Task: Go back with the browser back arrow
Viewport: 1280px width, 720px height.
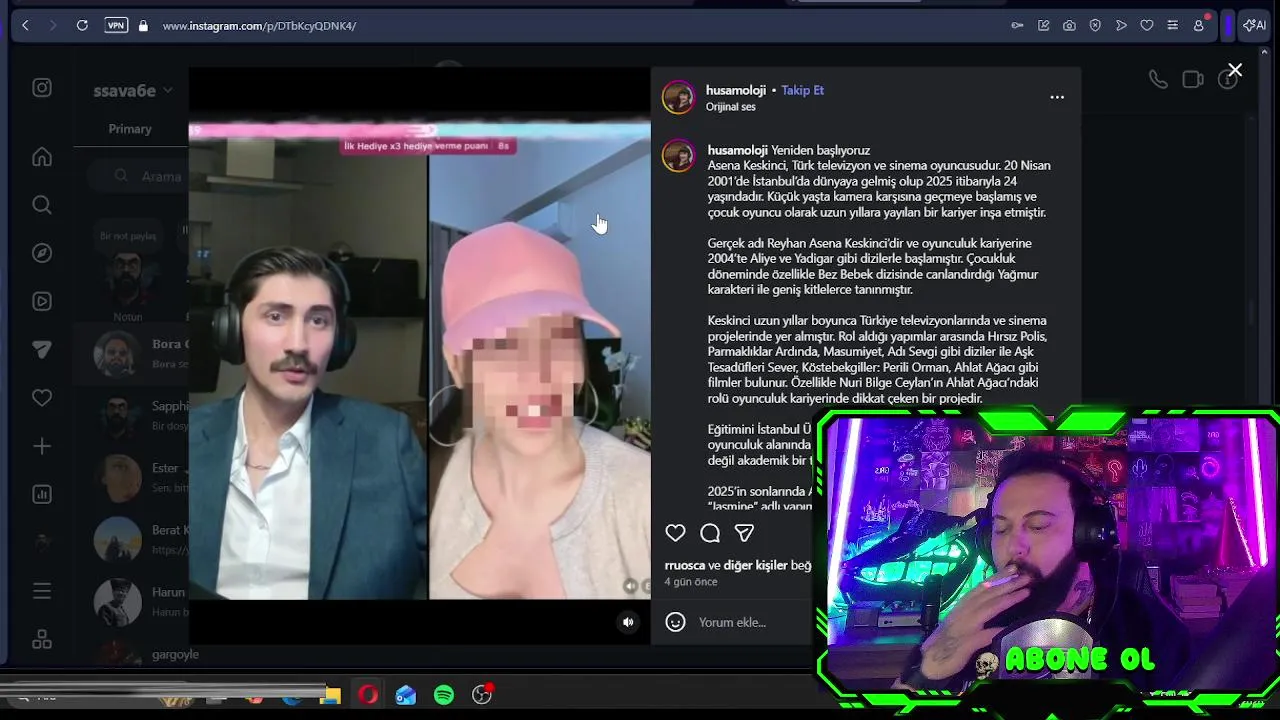Action: (x=25, y=25)
